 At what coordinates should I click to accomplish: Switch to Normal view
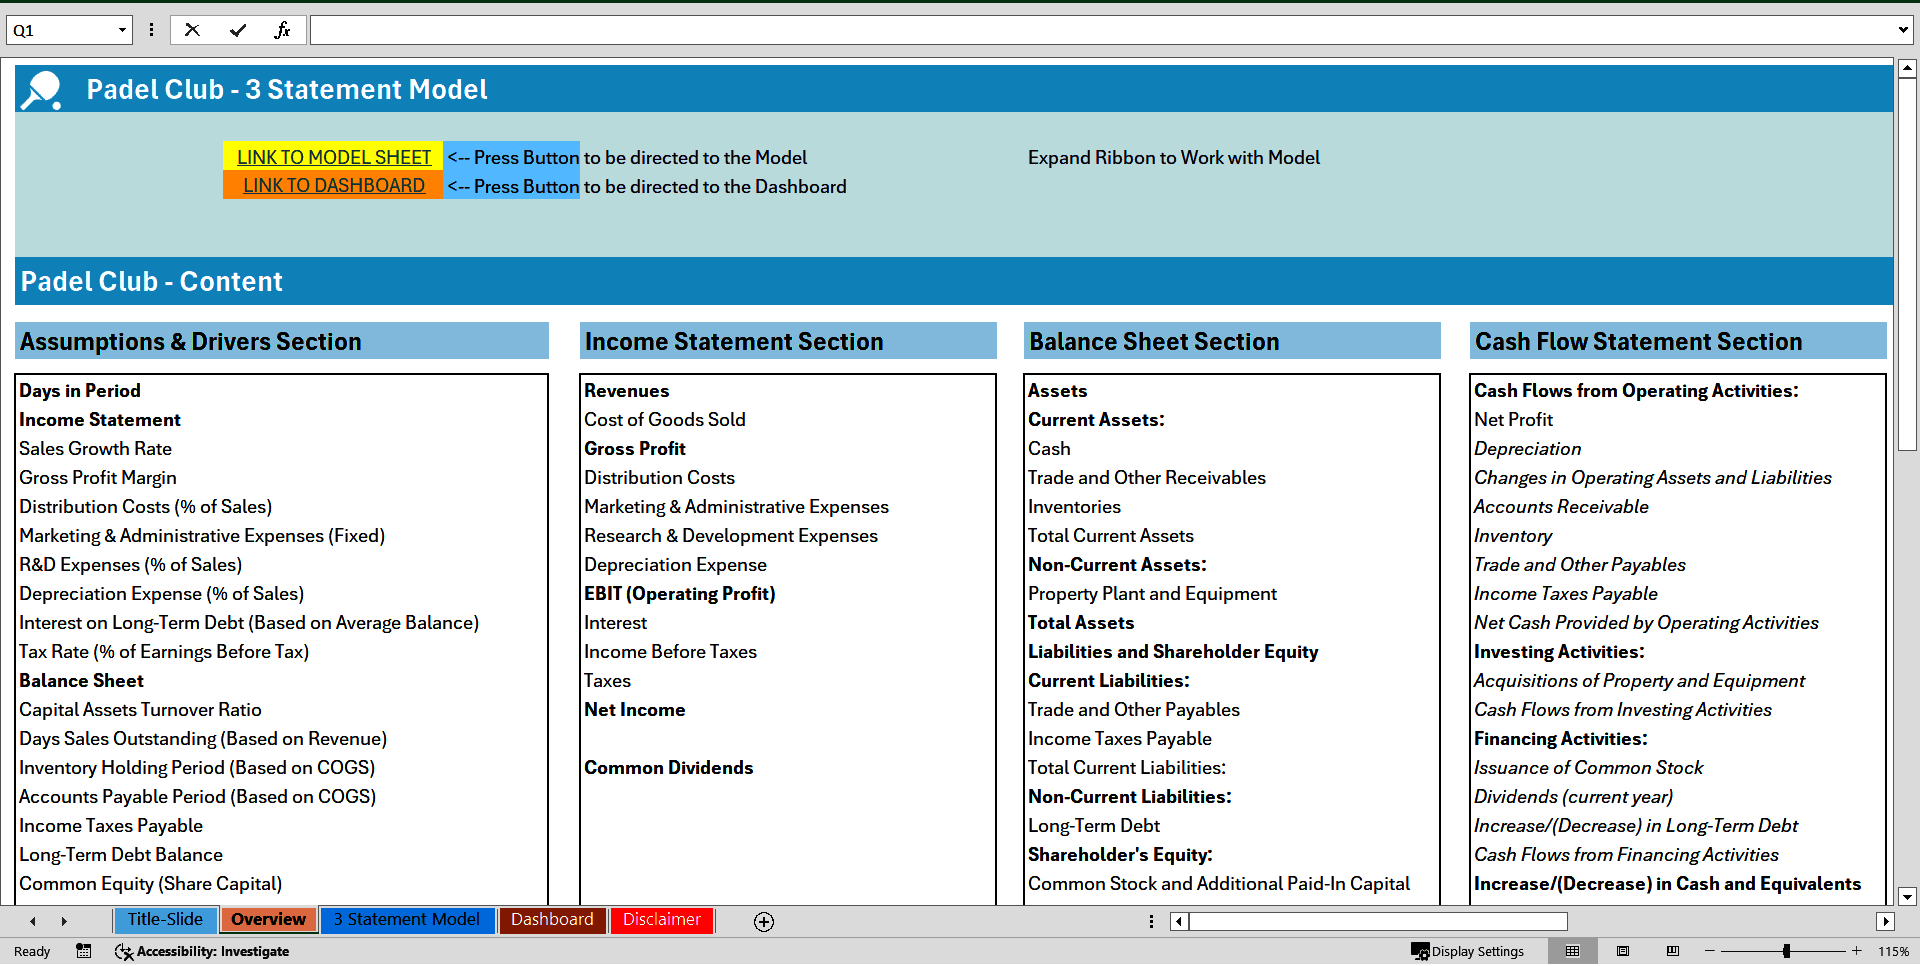tap(1573, 951)
